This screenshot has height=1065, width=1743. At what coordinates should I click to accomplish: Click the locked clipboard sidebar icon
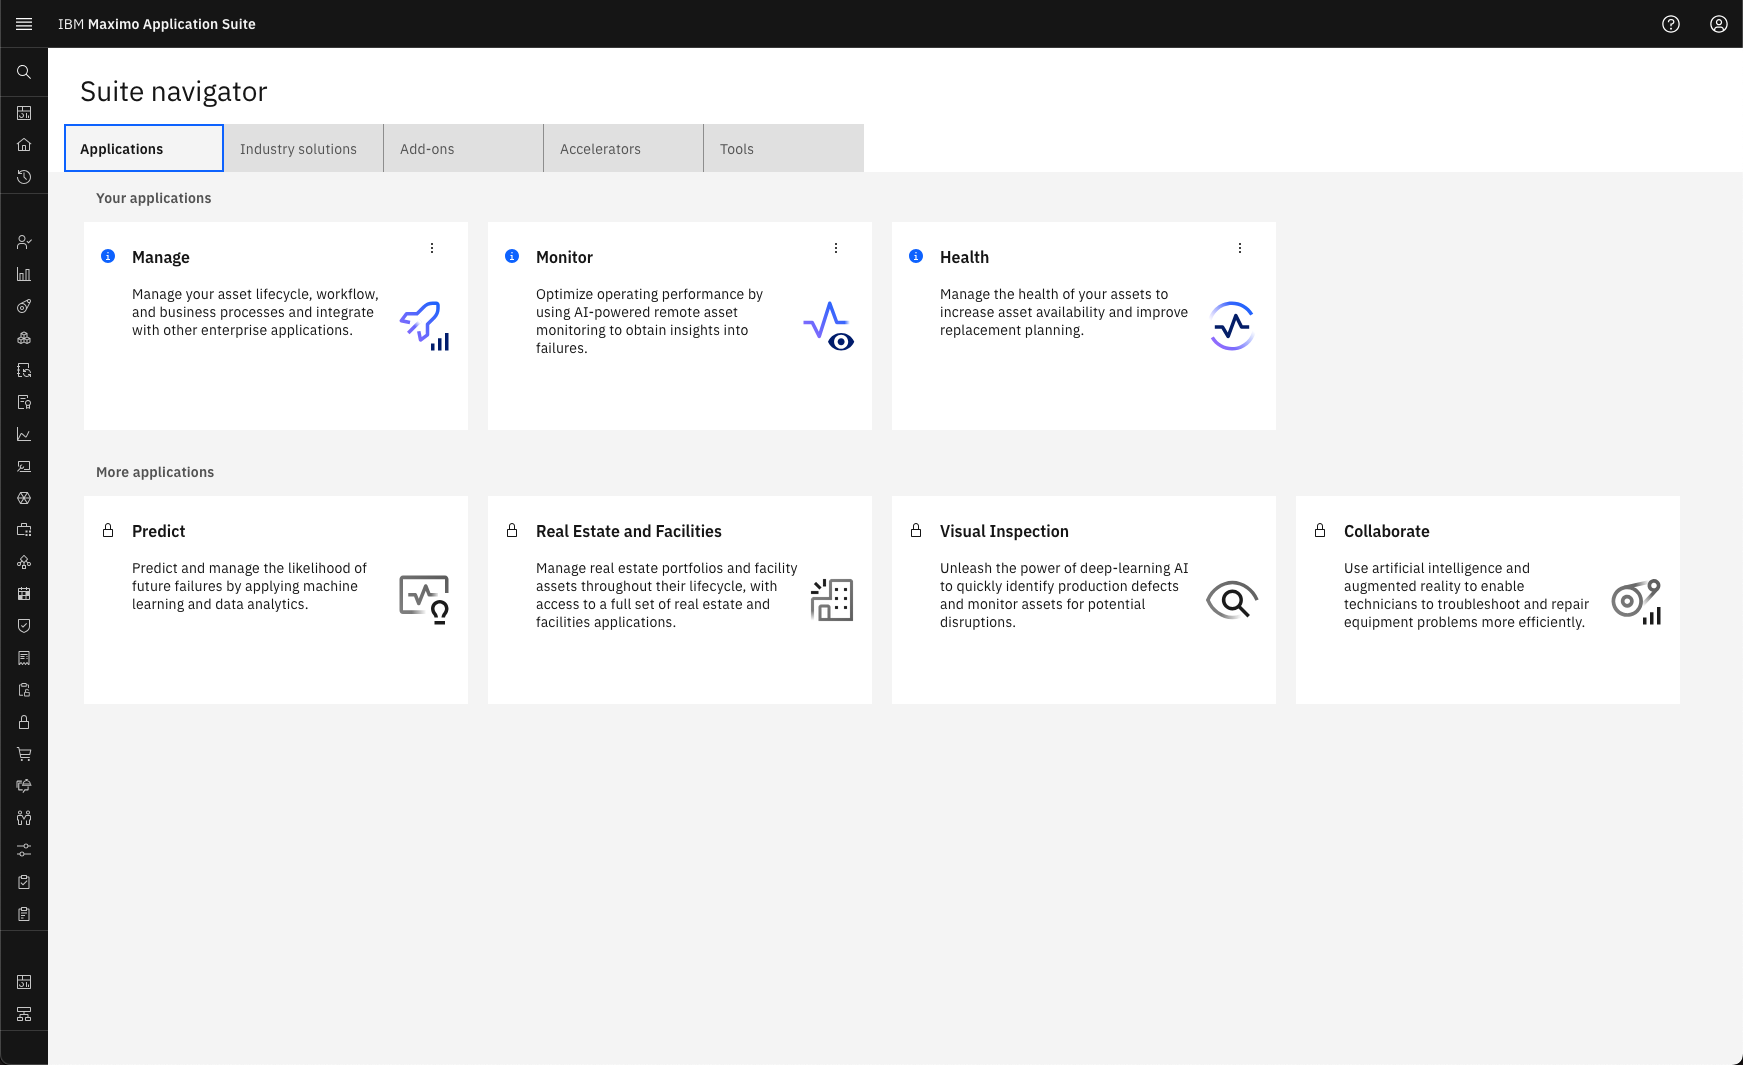tap(24, 690)
